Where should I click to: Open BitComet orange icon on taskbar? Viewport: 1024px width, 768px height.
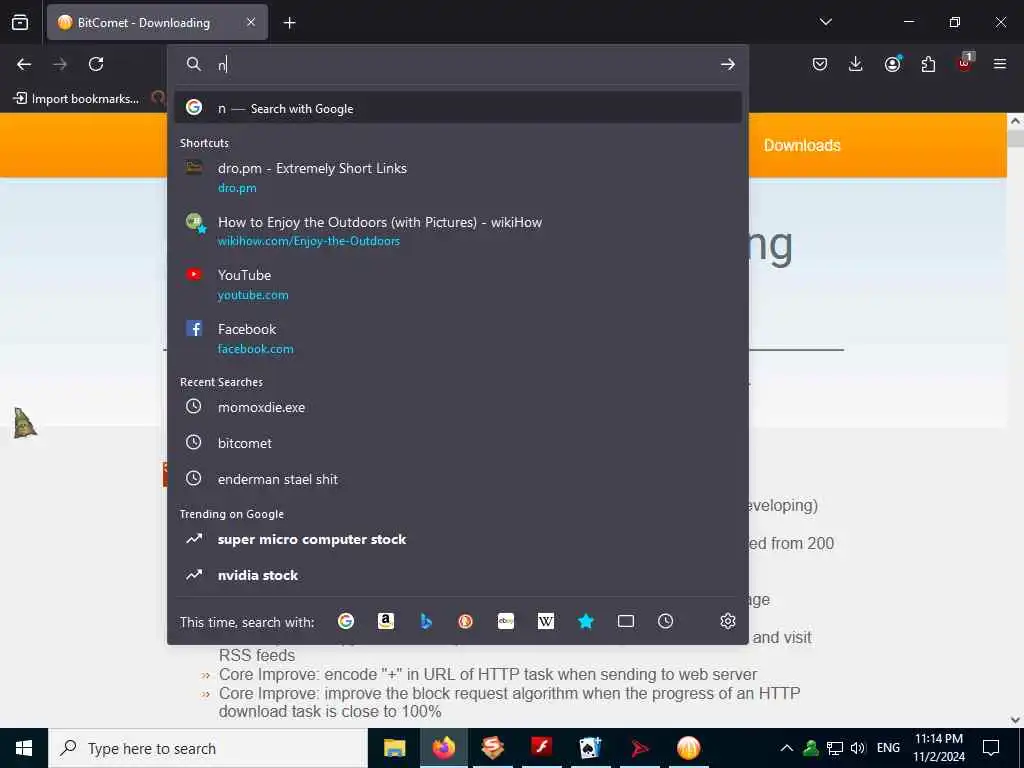688,748
